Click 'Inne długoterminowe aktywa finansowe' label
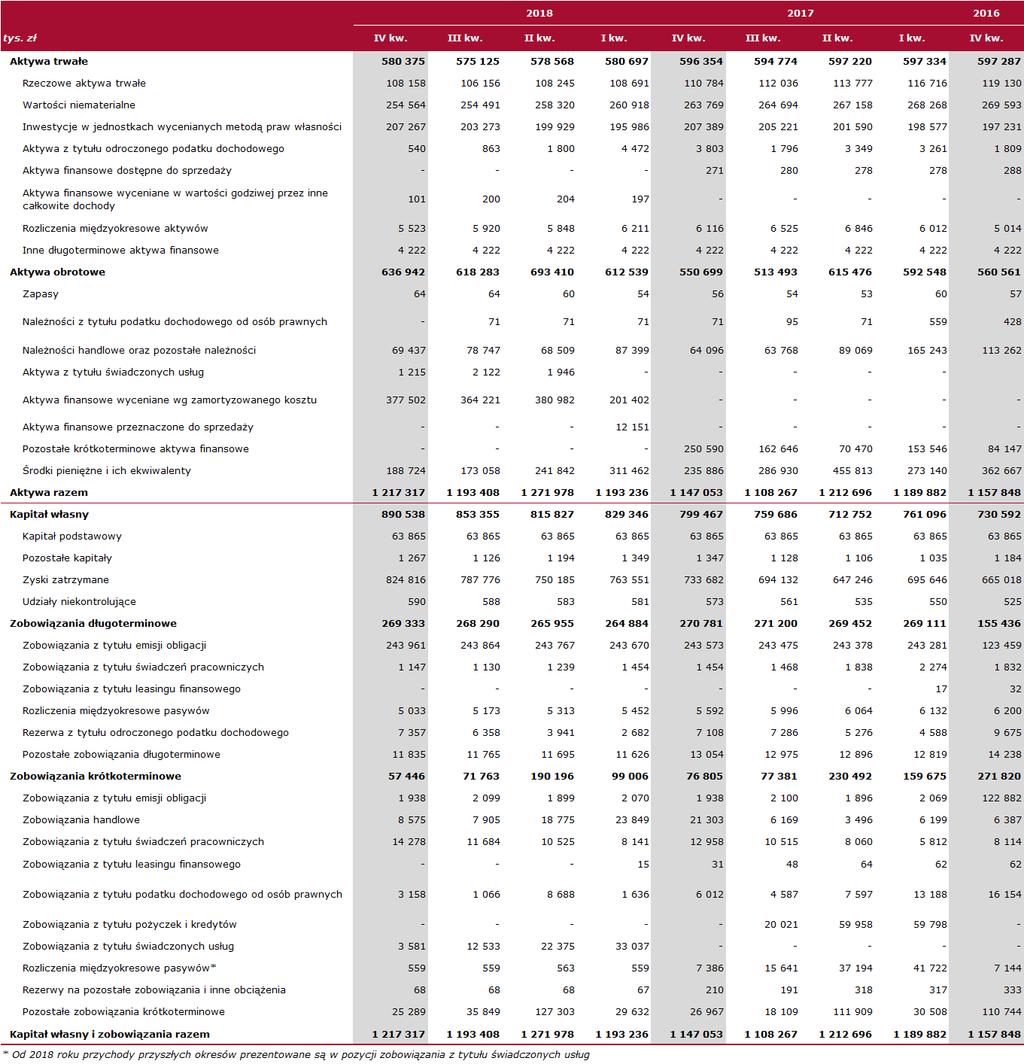 120,250
